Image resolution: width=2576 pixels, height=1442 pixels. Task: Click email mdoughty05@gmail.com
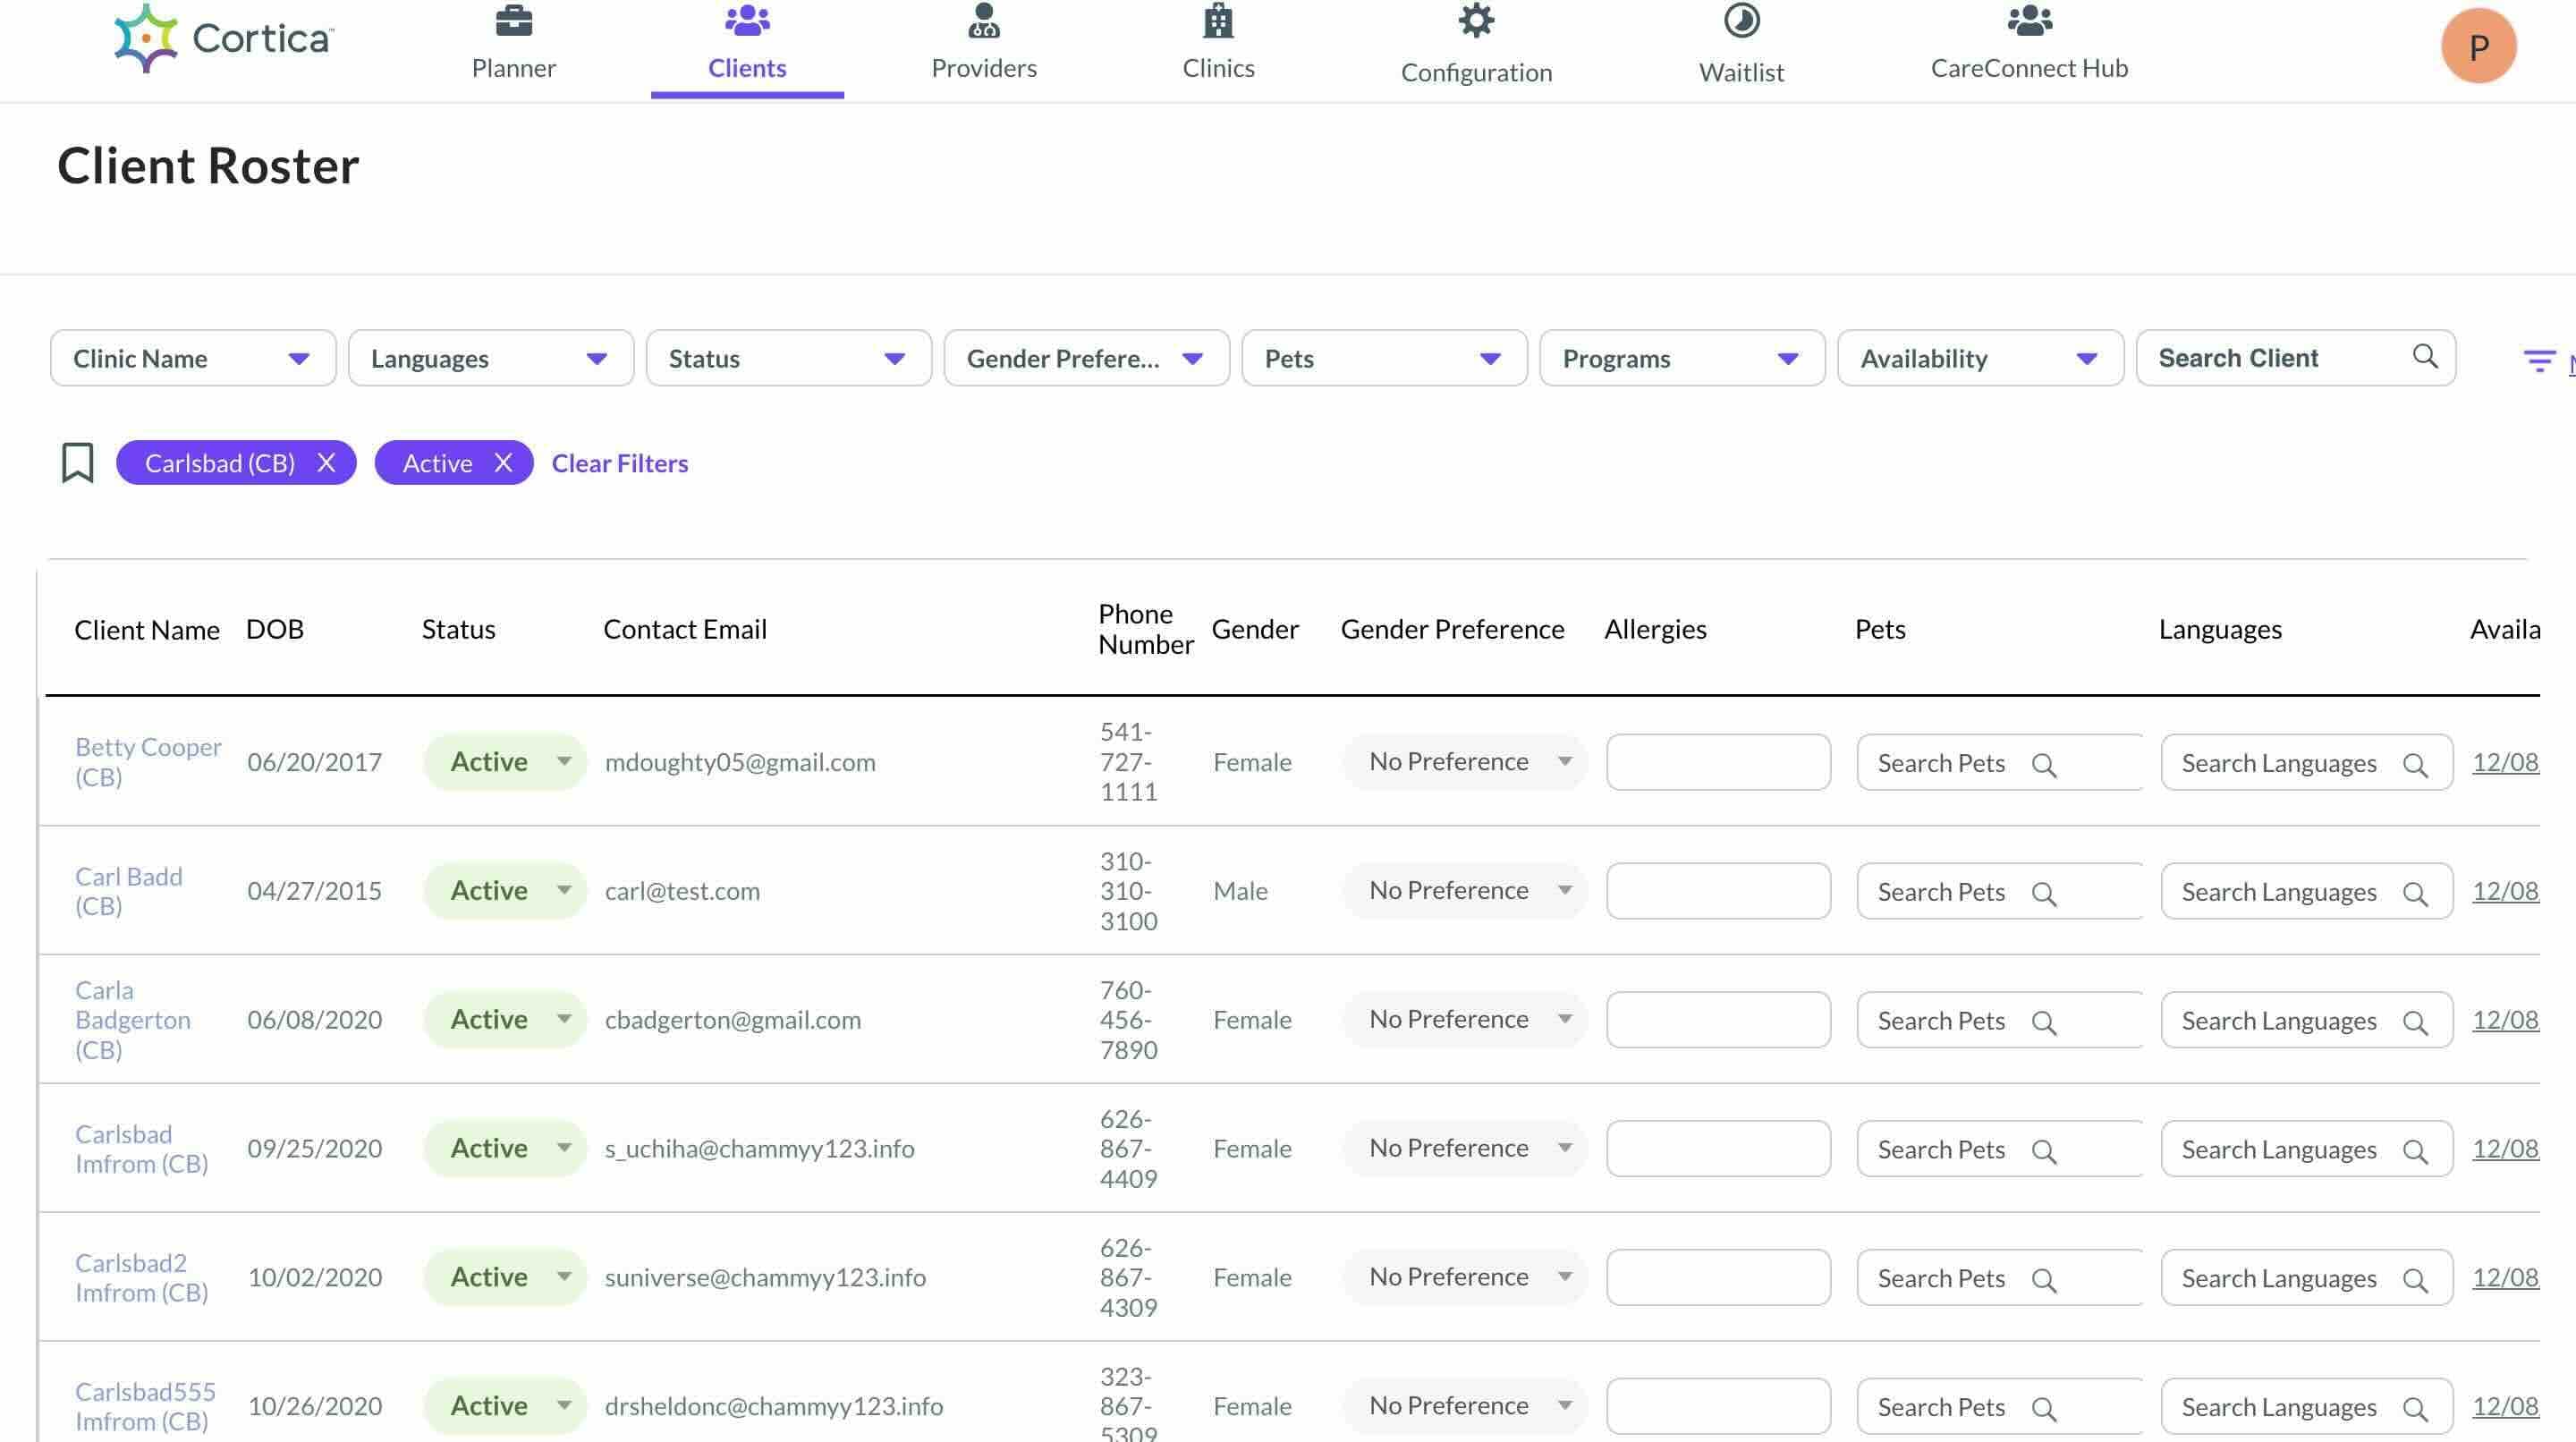(740, 762)
